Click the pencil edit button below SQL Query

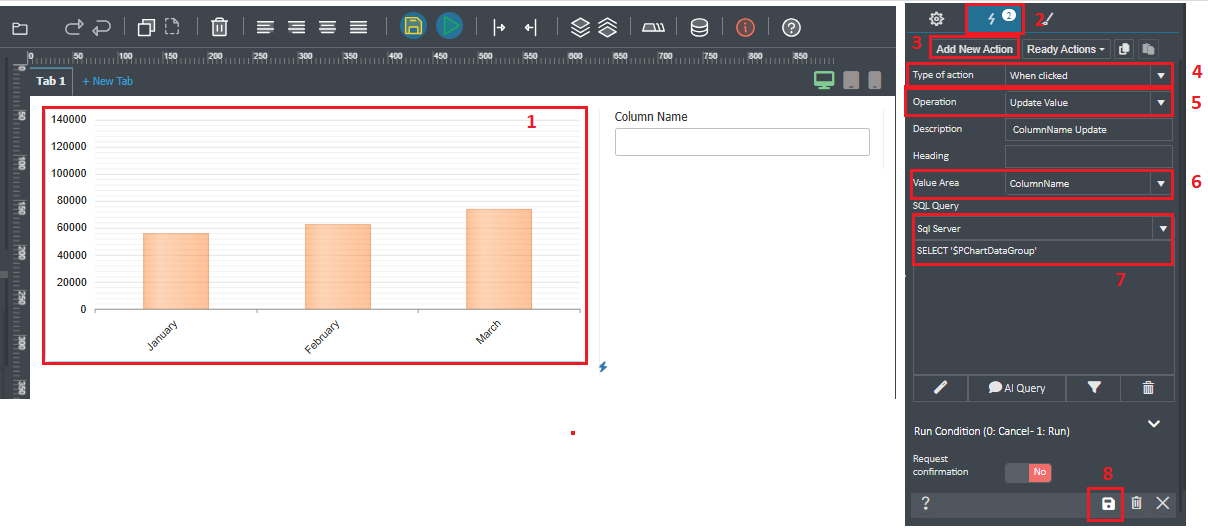[x=940, y=388]
